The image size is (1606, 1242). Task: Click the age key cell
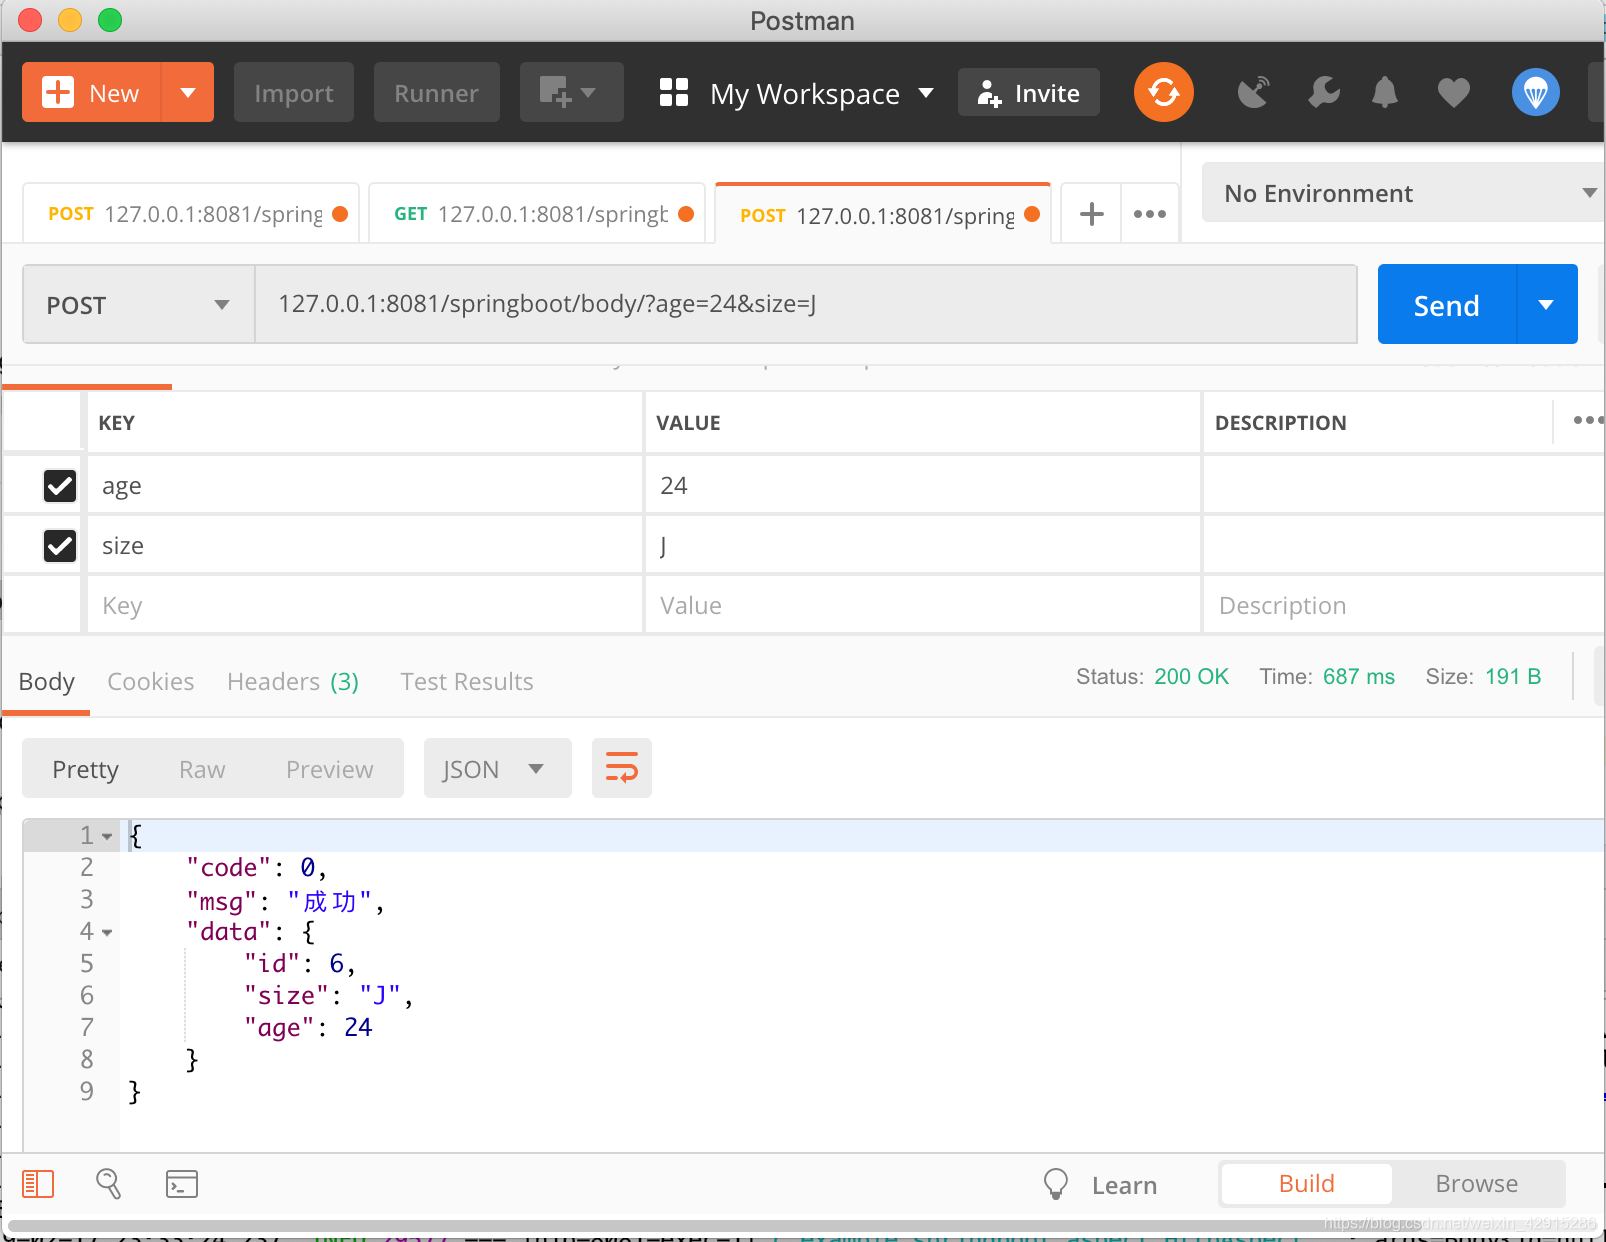pos(364,485)
